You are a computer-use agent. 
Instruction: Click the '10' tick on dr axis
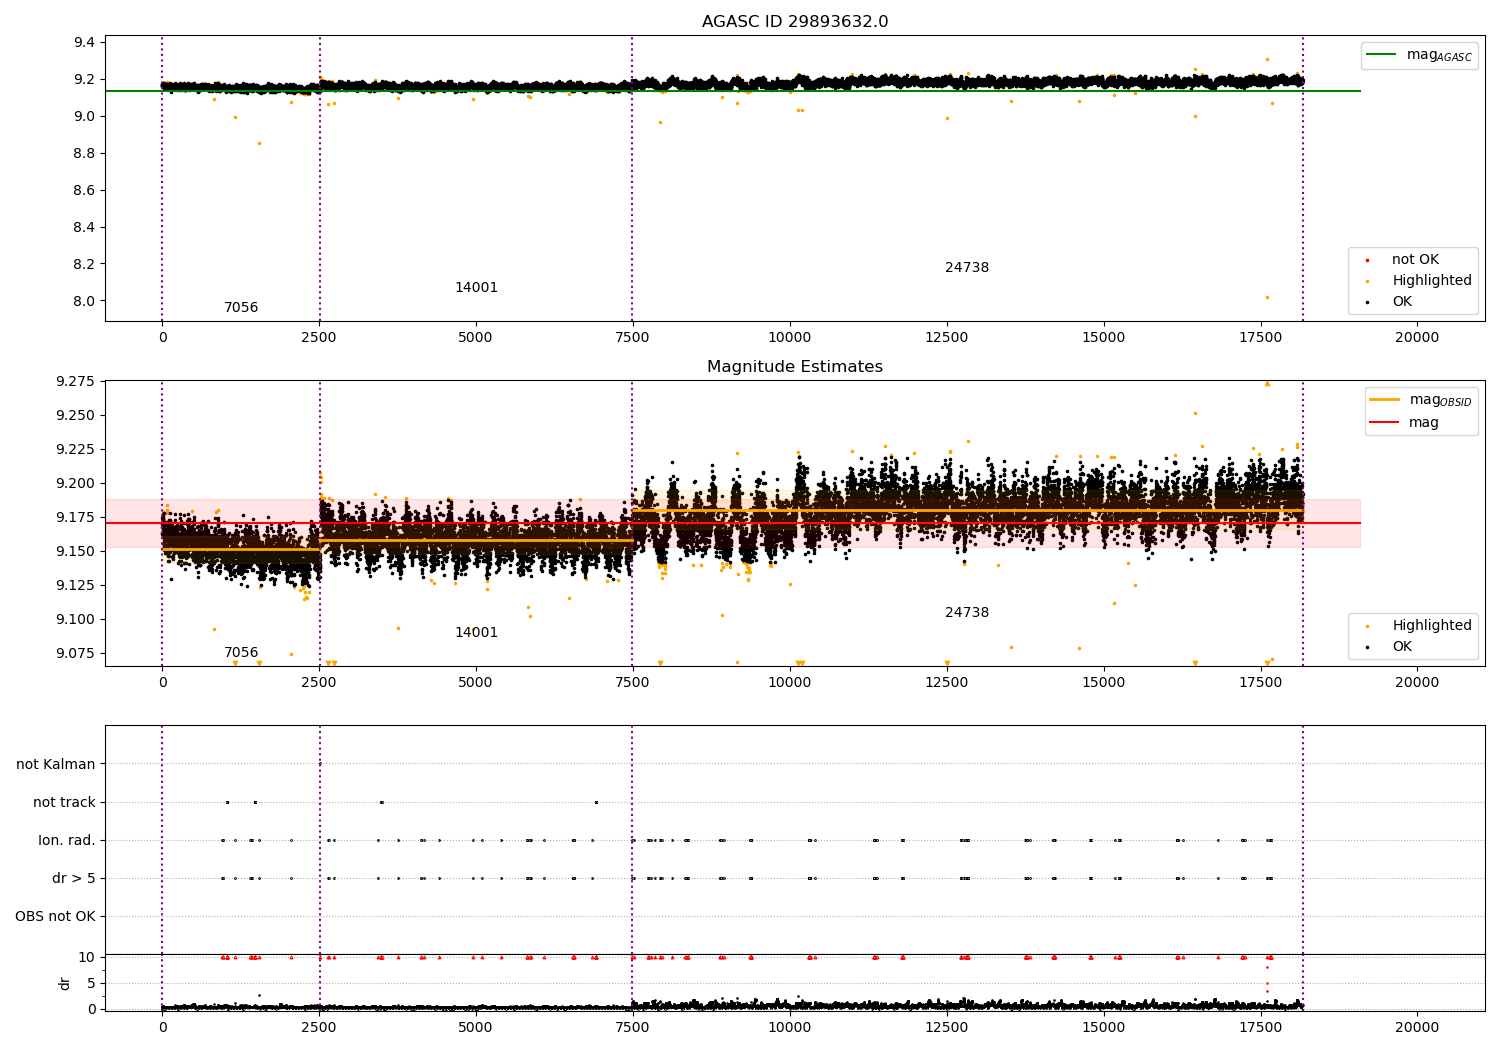point(87,958)
